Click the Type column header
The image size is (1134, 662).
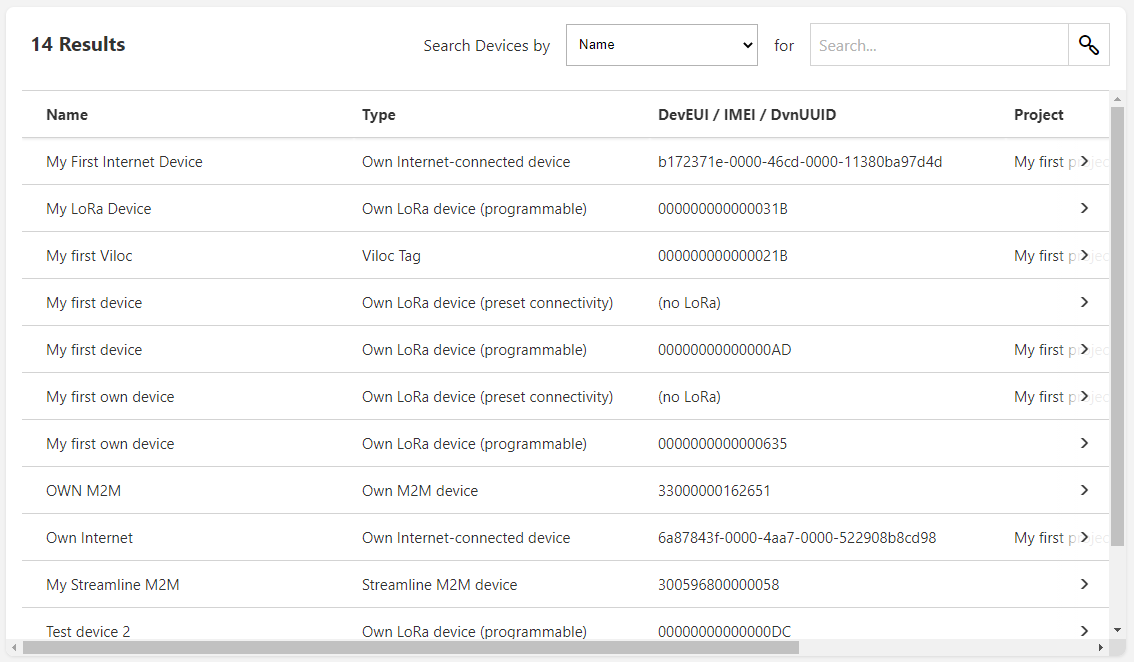(379, 114)
